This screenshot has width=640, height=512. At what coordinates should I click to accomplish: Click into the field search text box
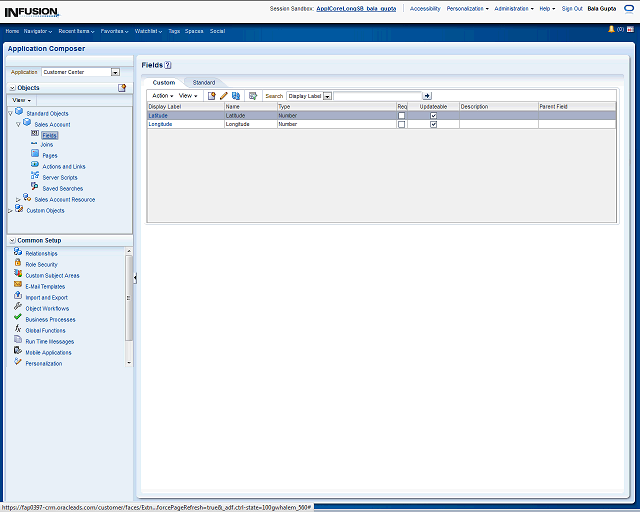click(x=377, y=96)
